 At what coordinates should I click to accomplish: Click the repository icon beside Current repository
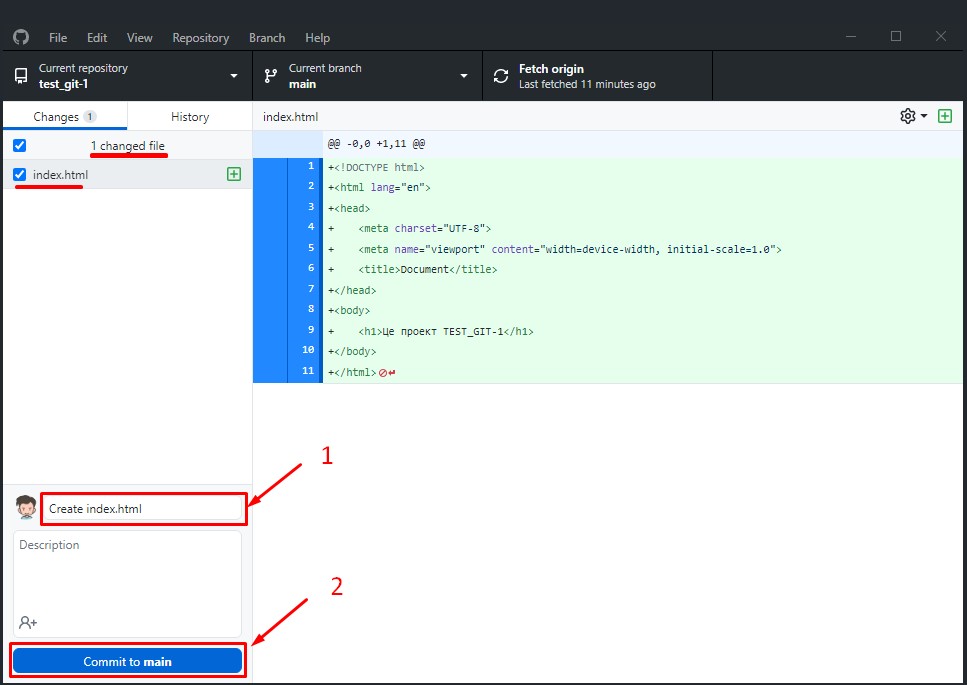click(x=21, y=76)
